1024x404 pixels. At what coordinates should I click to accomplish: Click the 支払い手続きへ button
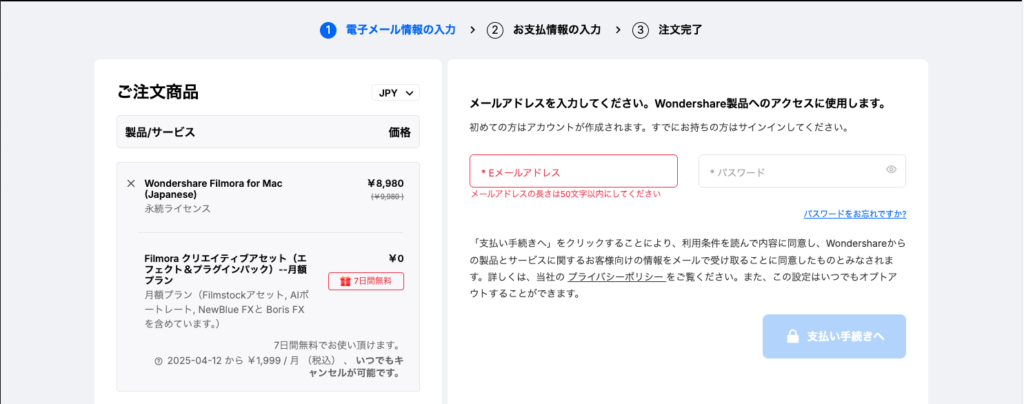point(834,336)
